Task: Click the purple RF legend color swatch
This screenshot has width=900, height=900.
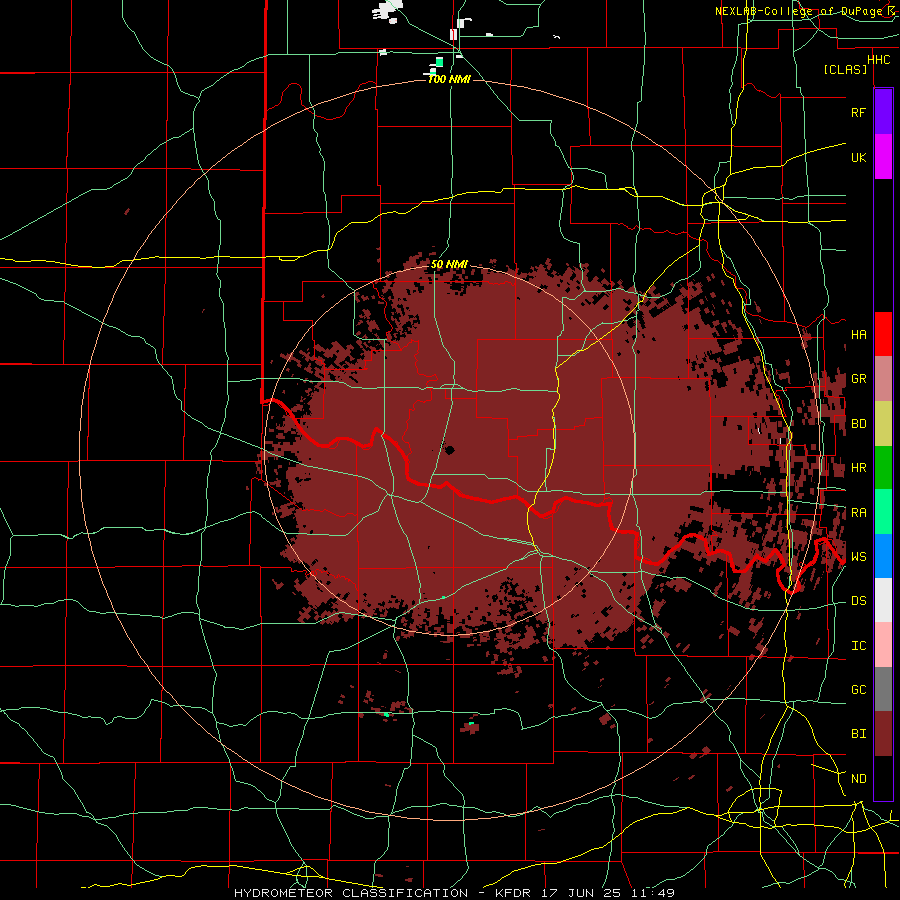Action: 883,112
